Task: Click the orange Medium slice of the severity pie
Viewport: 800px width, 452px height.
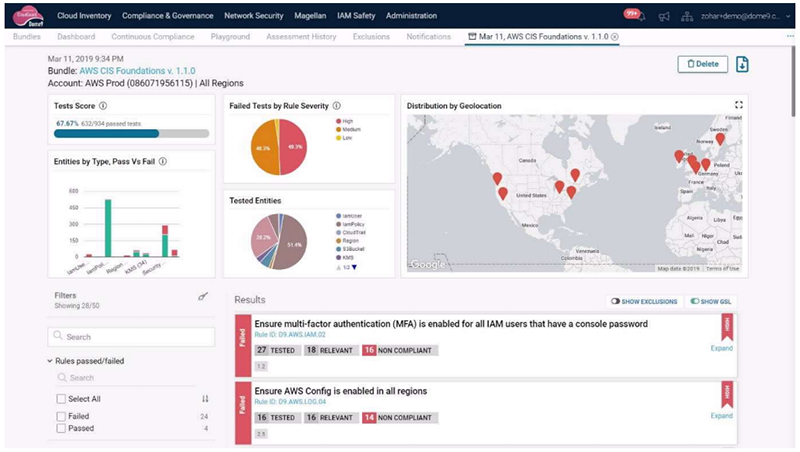Action: point(263,148)
